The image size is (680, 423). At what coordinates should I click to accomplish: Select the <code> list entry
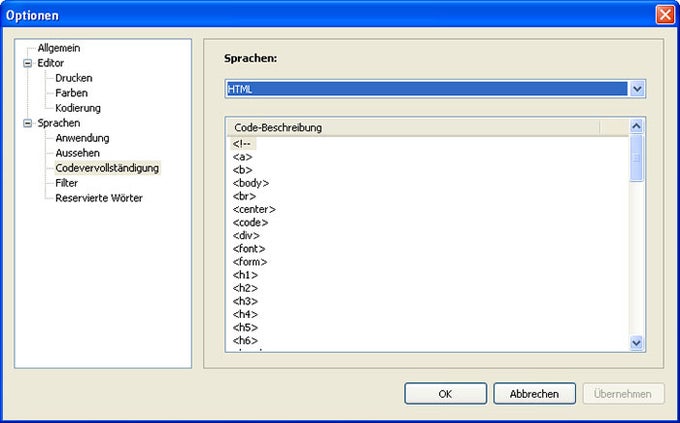(x=250, y=223)
